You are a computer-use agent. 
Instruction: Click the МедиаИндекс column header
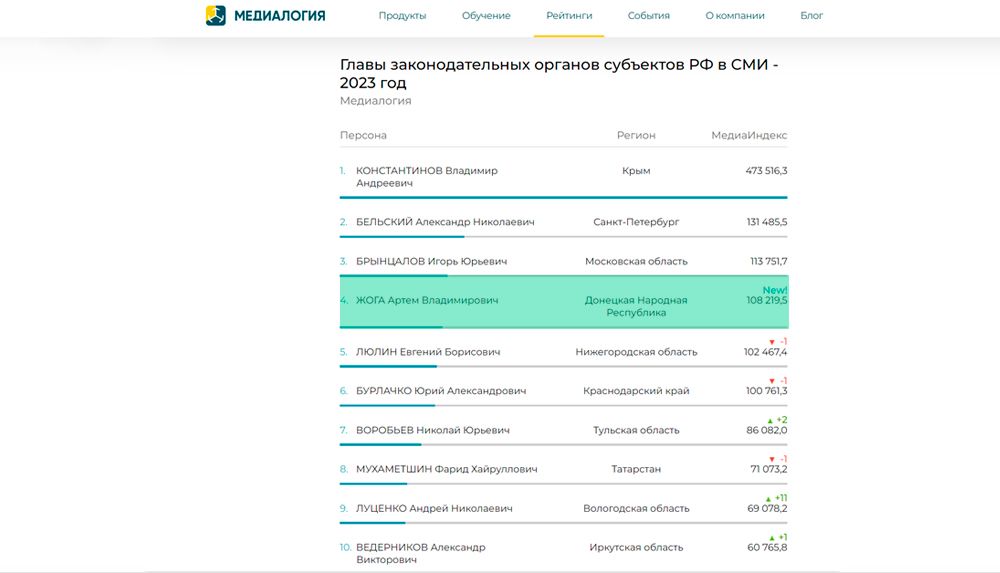[749, 135]
